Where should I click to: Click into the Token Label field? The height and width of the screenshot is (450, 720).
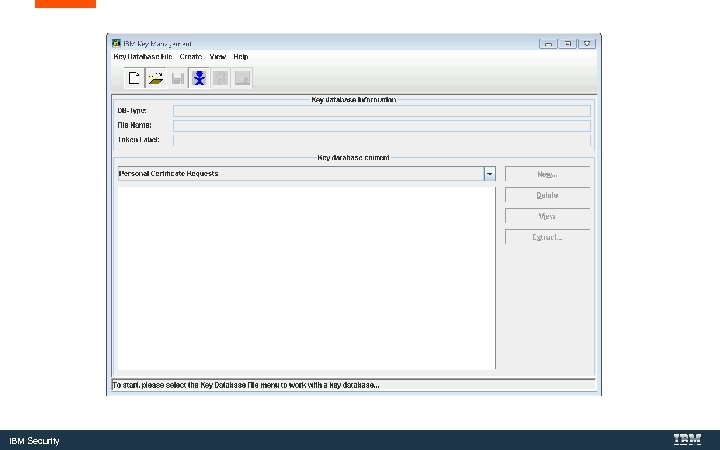coord(382,140)
